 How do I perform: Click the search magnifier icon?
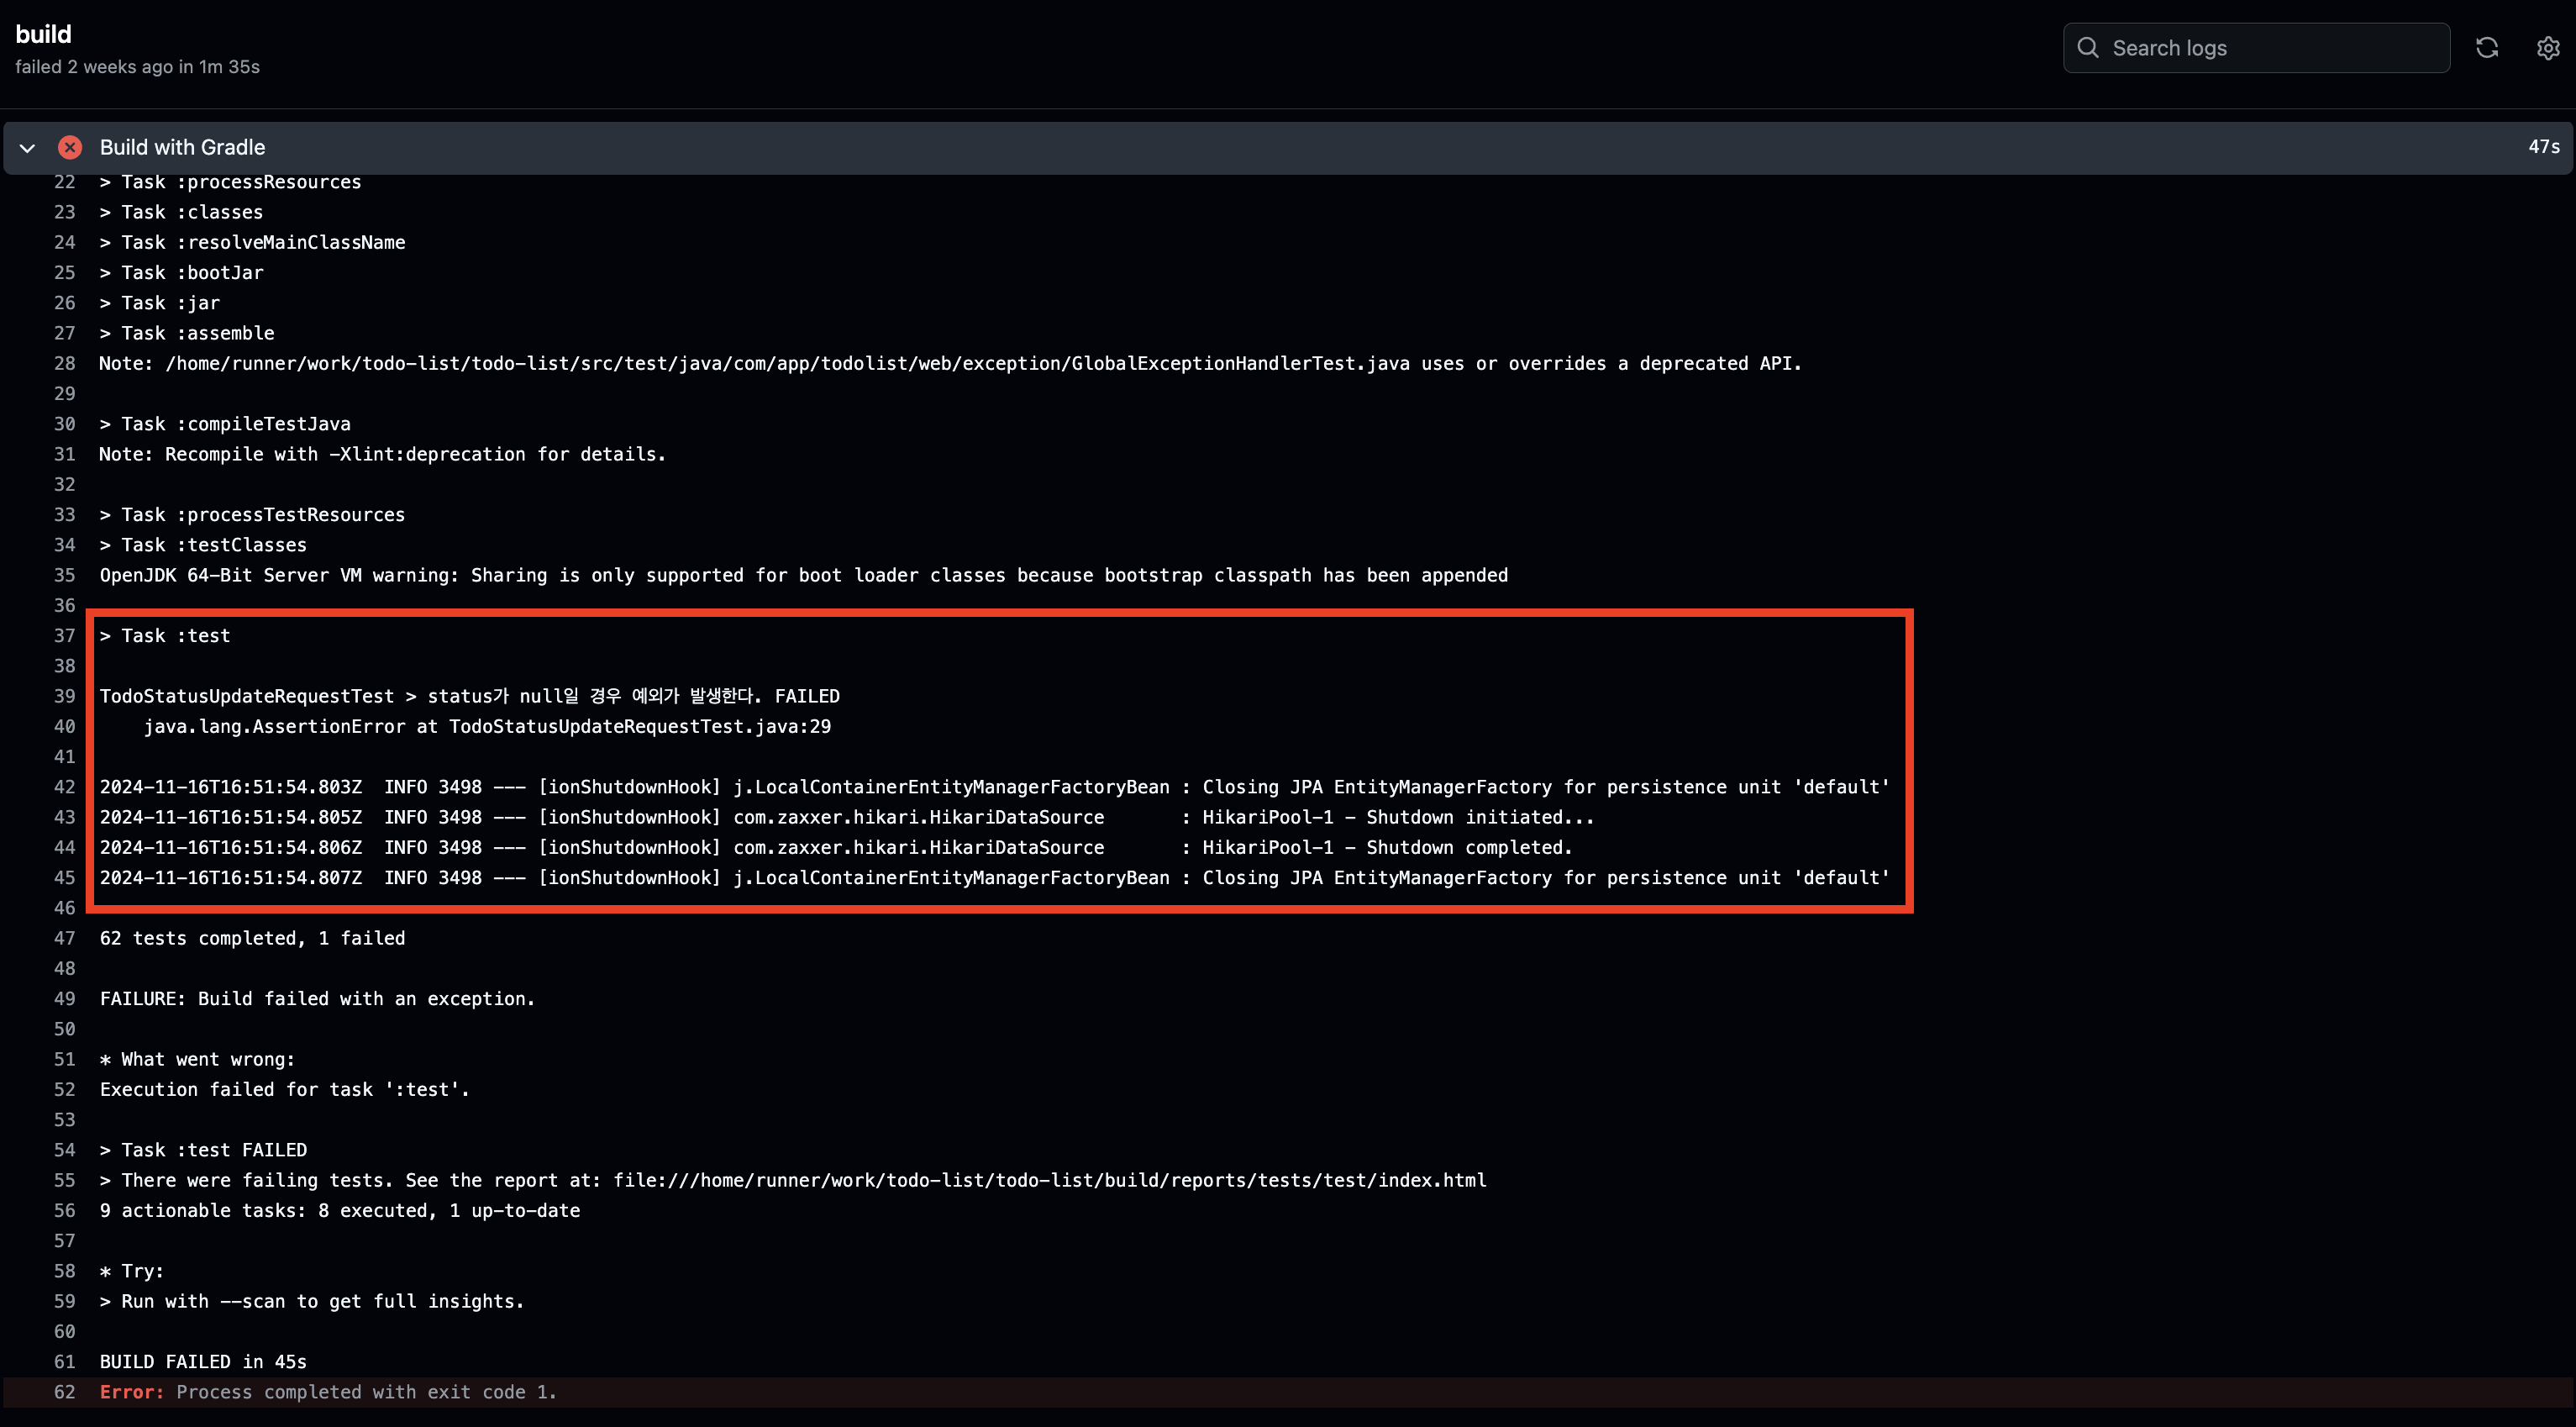[2087, 48]
